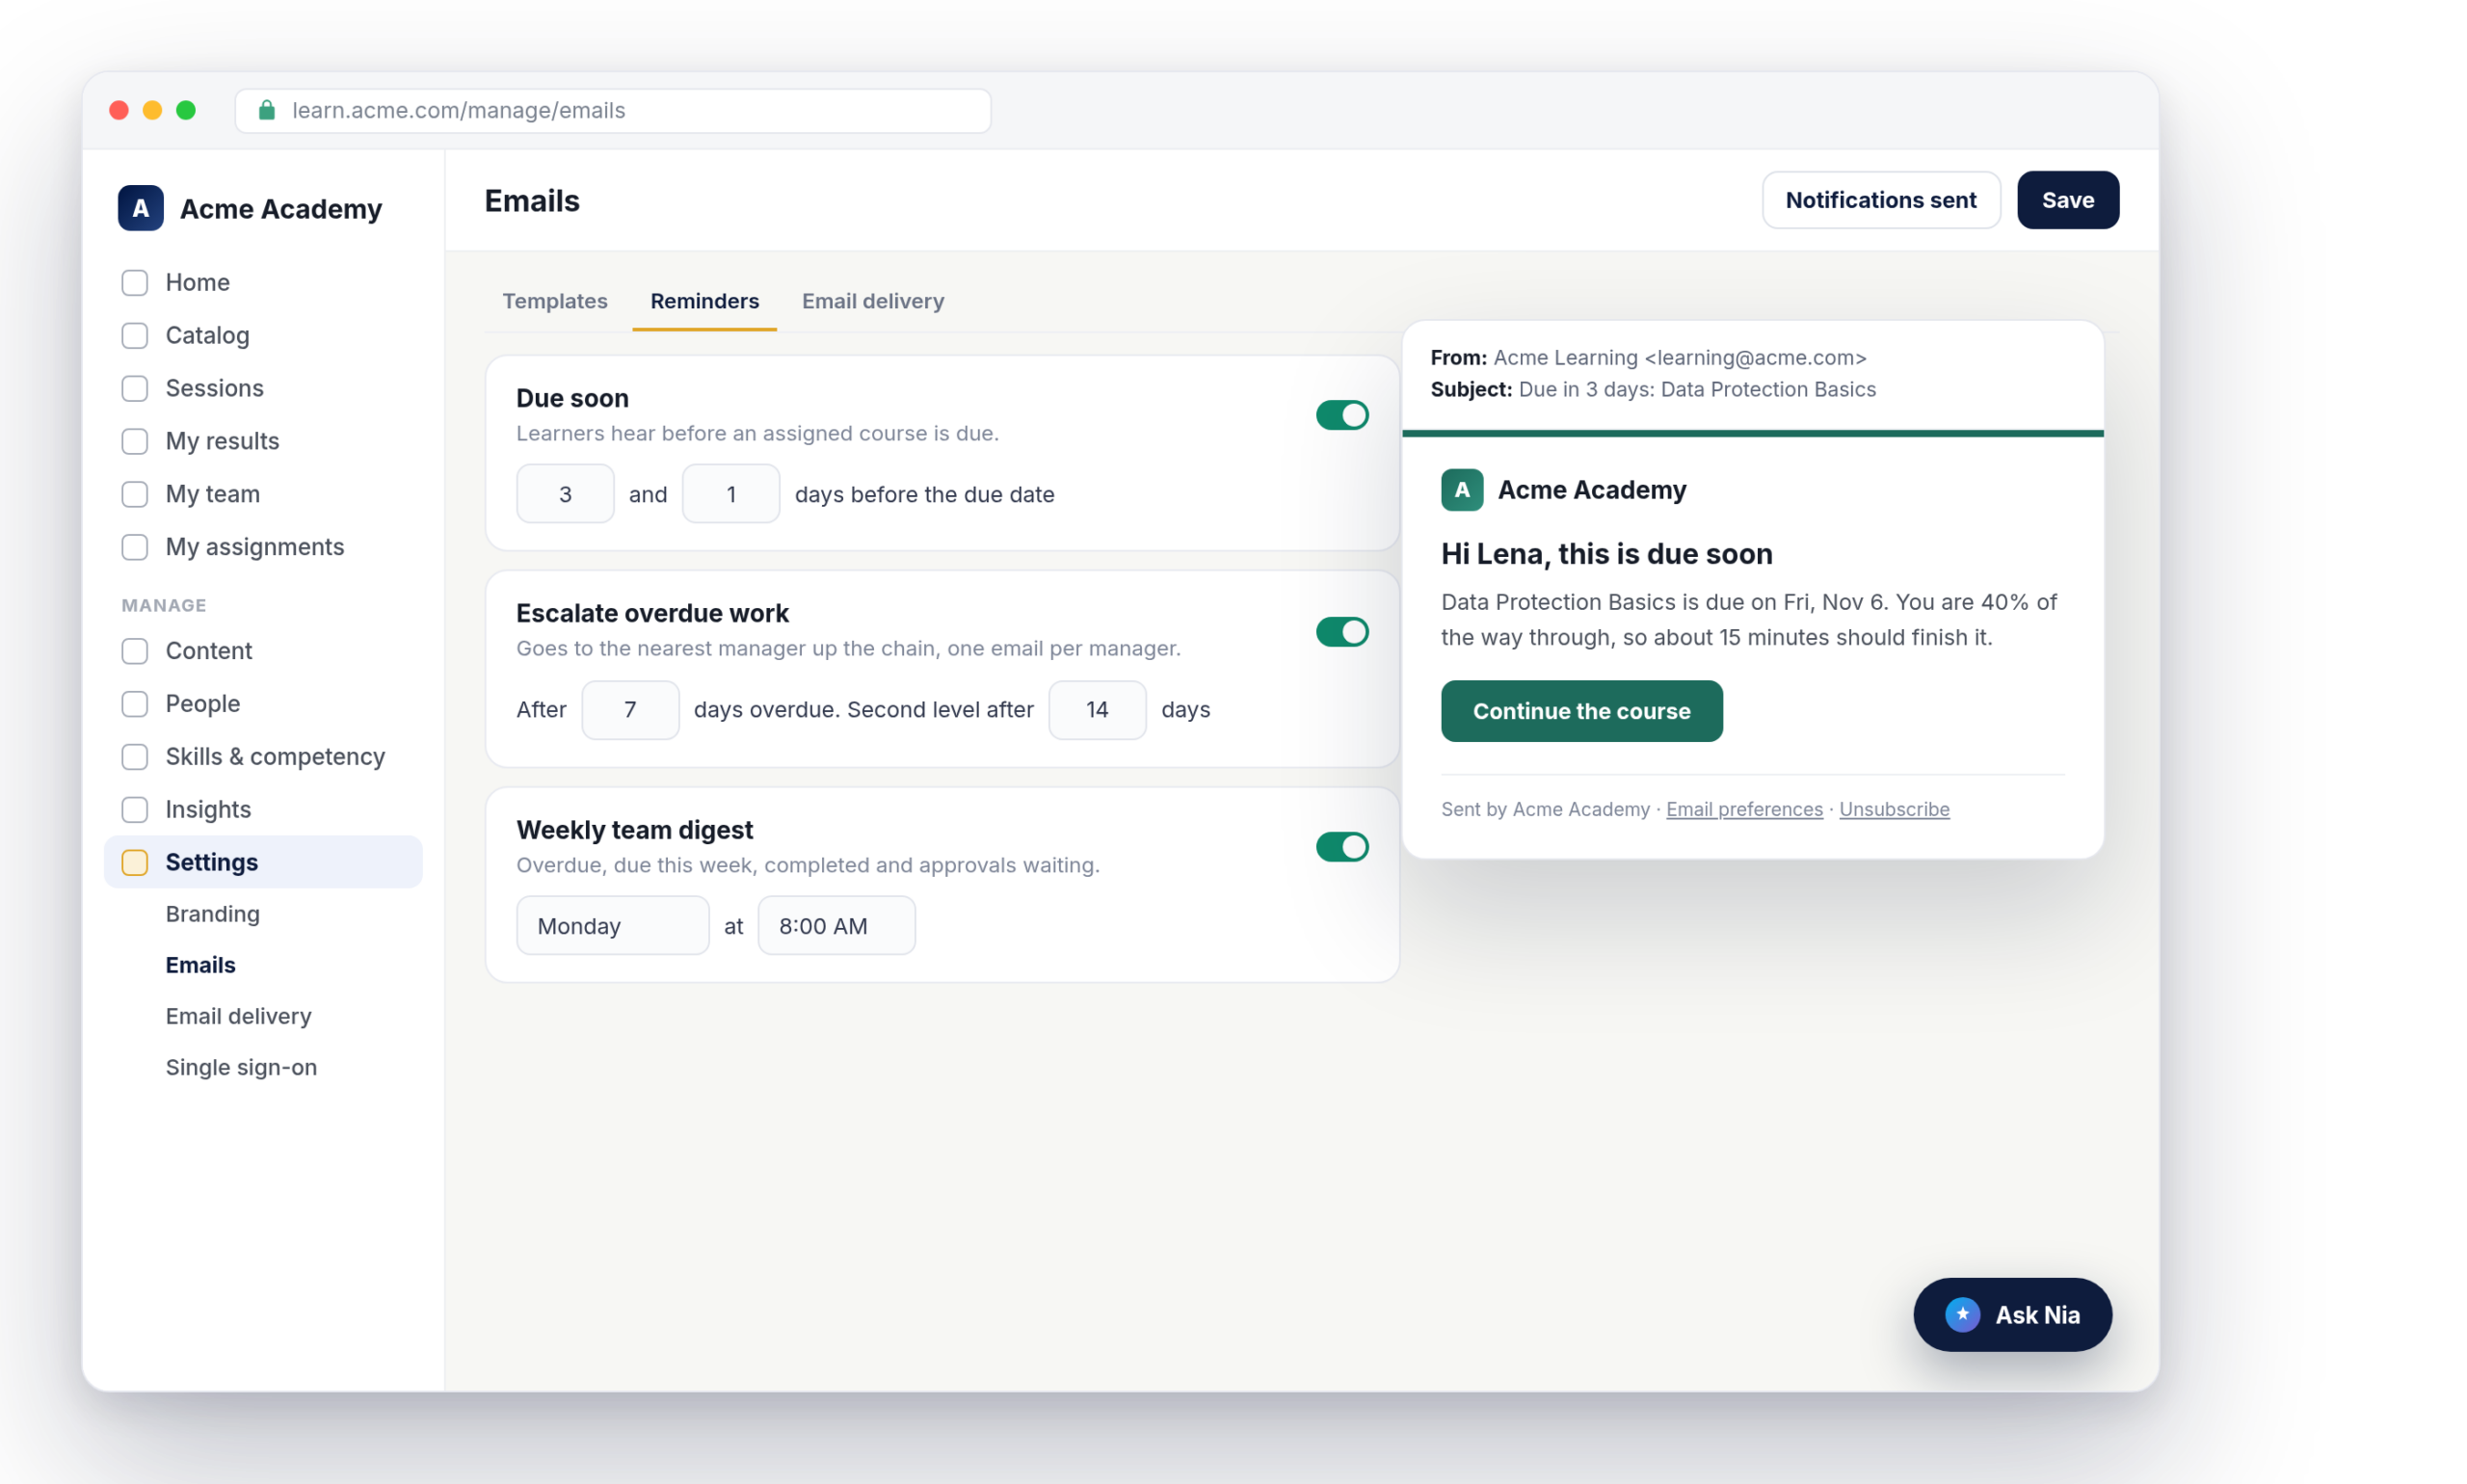
Task: Click the Catalog sidebar icon
Action: click(x=135, y=336)
